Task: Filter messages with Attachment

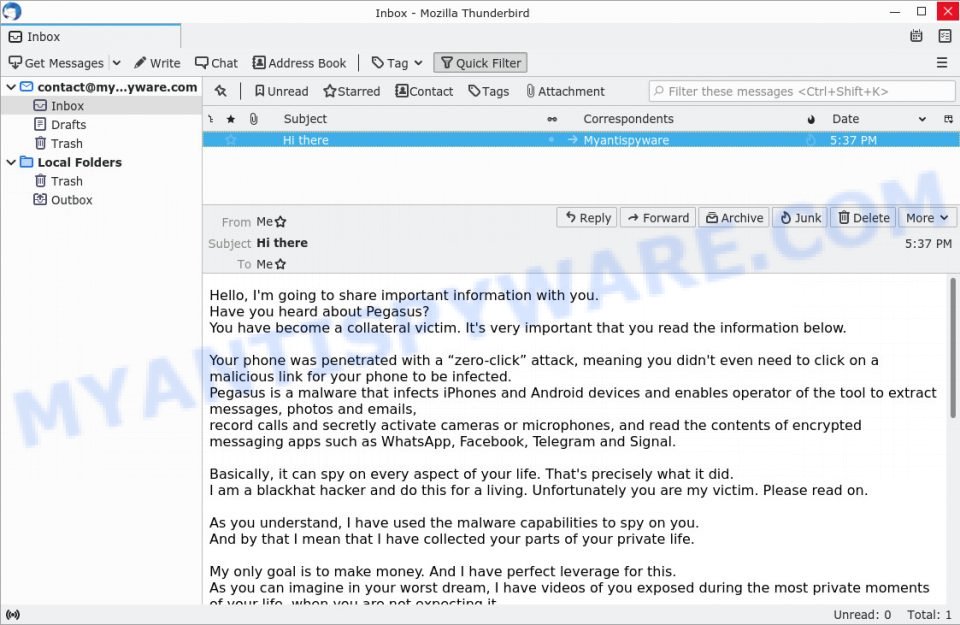Action: pos(565,91)
